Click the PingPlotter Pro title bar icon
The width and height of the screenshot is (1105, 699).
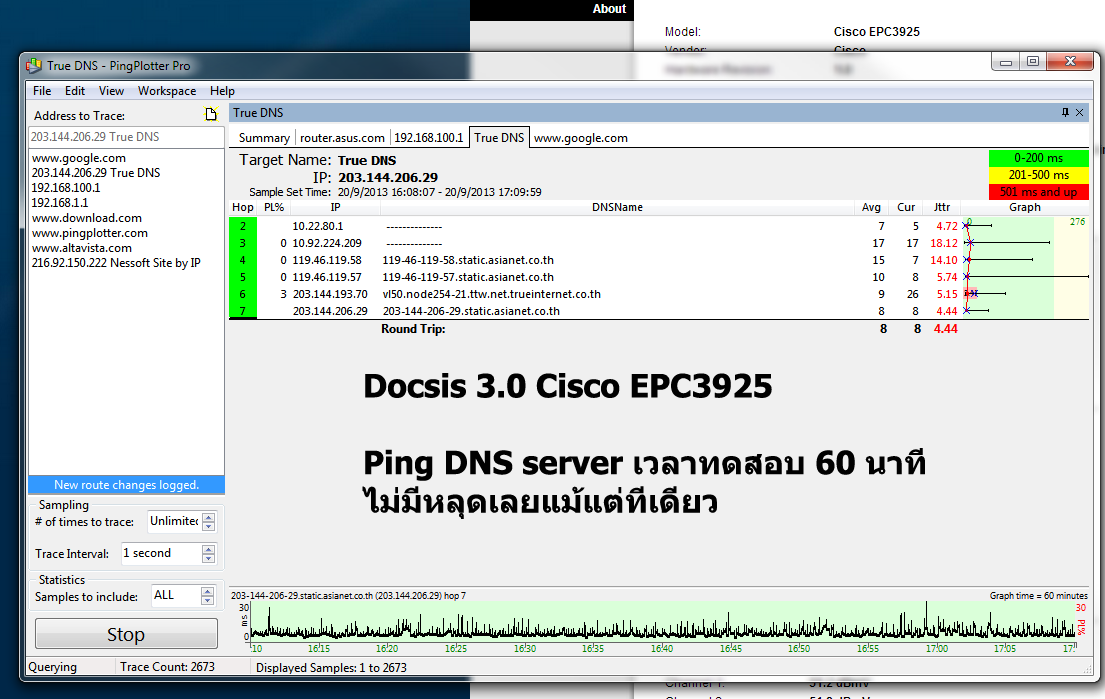pyautogui.click(x=34, y=66)
